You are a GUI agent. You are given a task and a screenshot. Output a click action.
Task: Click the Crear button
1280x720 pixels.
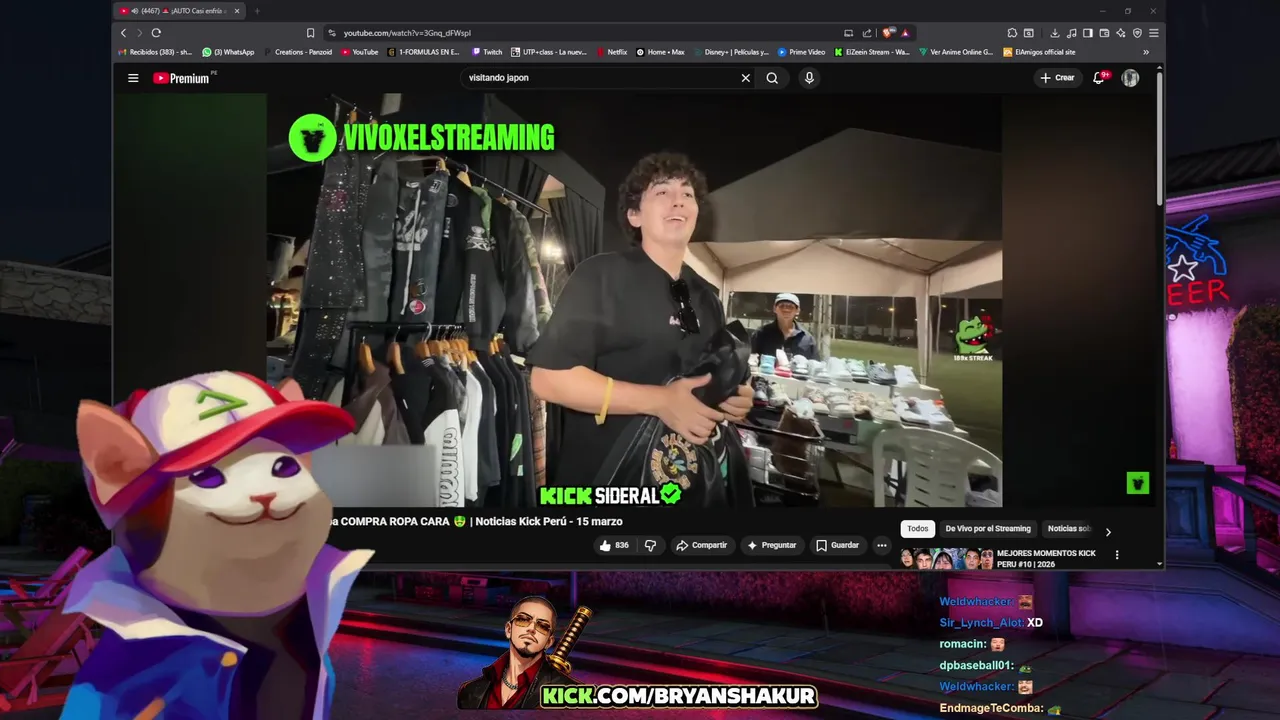pos(1057,78)
